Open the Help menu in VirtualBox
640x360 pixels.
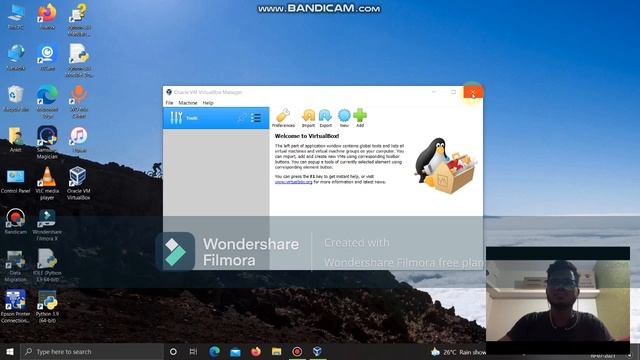(208, 103)
